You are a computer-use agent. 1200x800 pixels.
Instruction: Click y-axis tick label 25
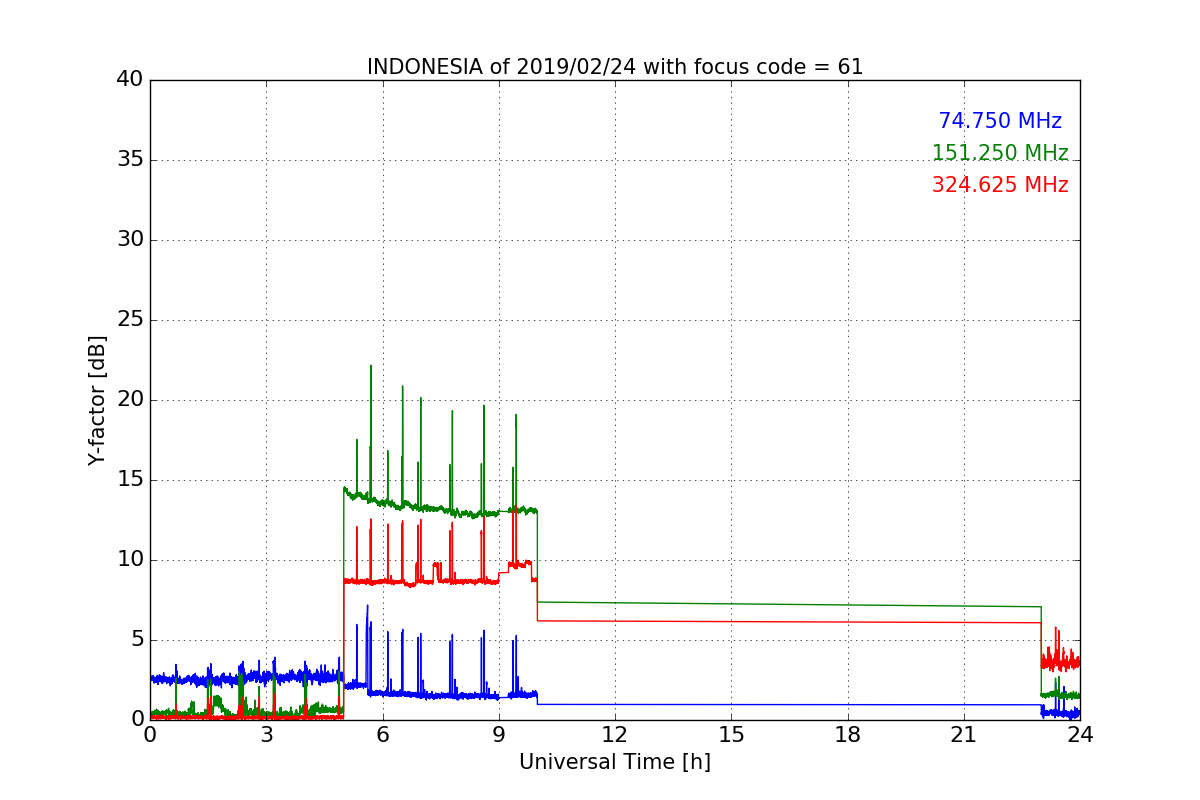point(130,320)
